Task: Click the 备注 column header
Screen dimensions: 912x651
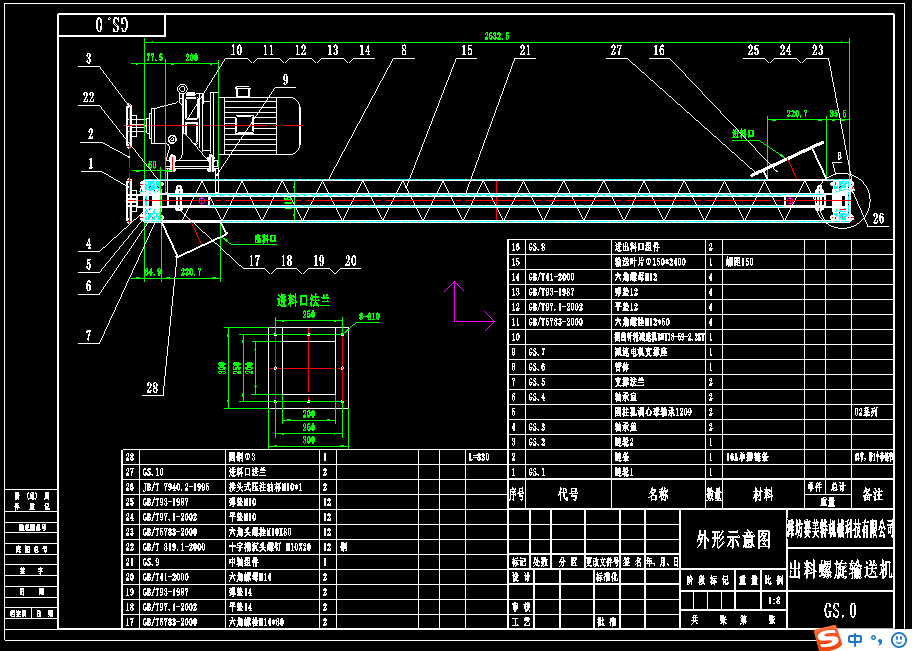Action: click(872, 495)
